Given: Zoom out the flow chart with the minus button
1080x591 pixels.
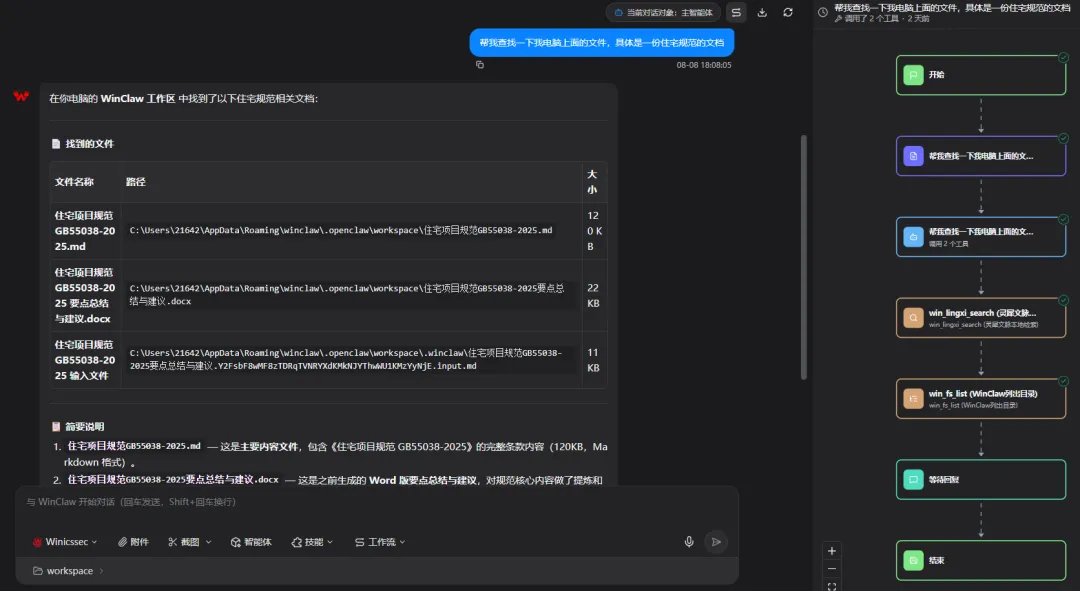Looking at the screenshot, I should 831,569.
